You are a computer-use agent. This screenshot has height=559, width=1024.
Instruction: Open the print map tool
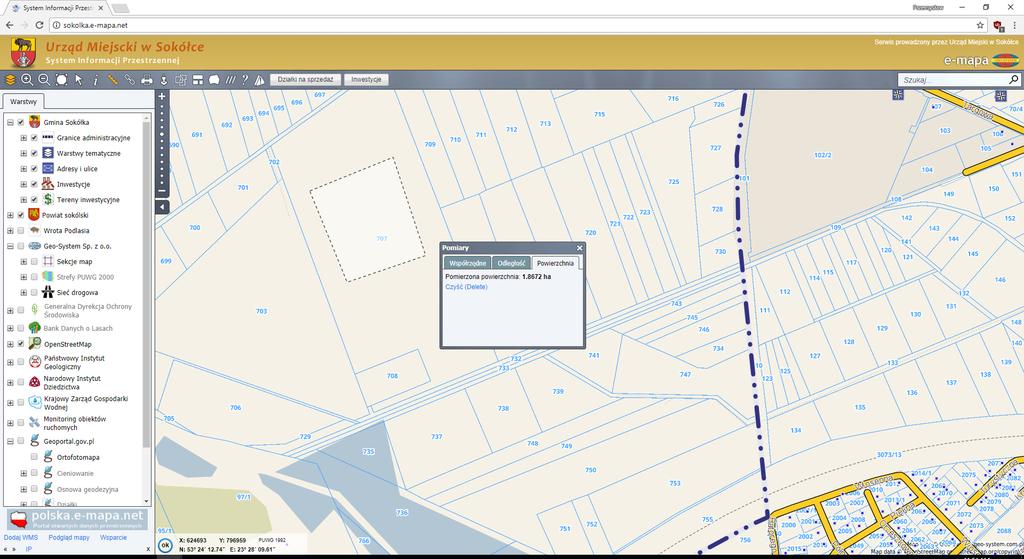pyautogui.click(x=147, y=80)
